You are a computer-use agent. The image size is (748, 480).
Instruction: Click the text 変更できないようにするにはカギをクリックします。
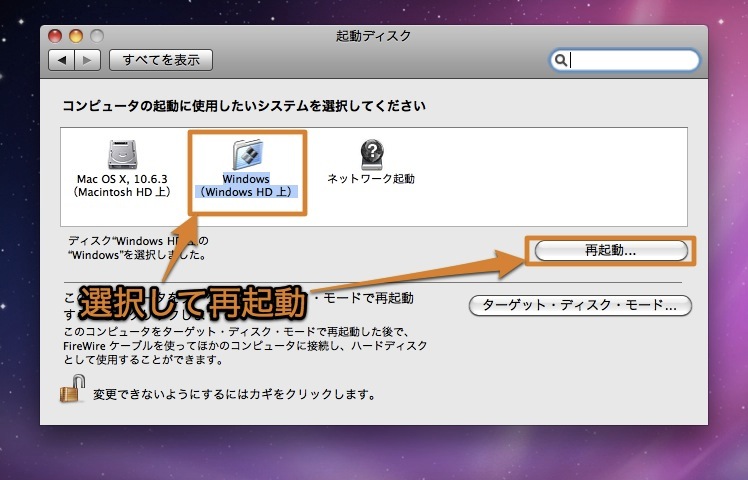pyautogui.click(x=235, y=394)
